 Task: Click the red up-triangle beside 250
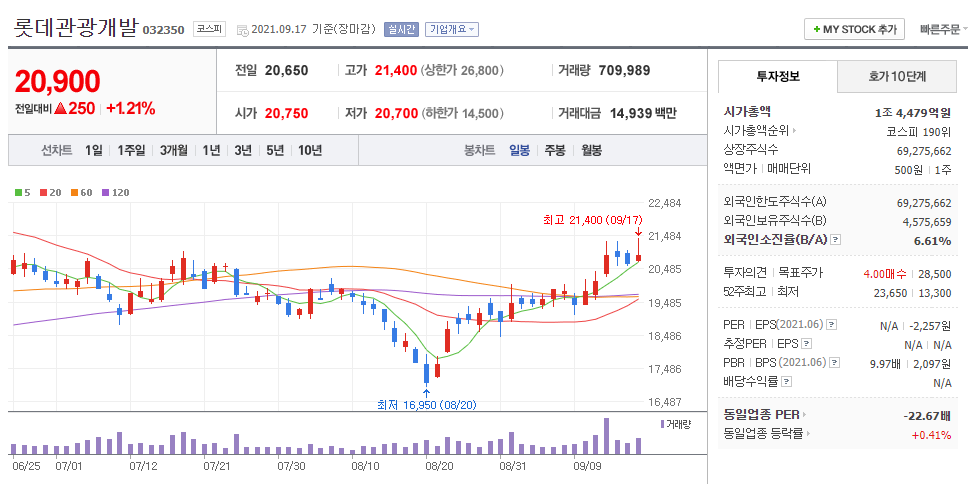click(60, 109)
